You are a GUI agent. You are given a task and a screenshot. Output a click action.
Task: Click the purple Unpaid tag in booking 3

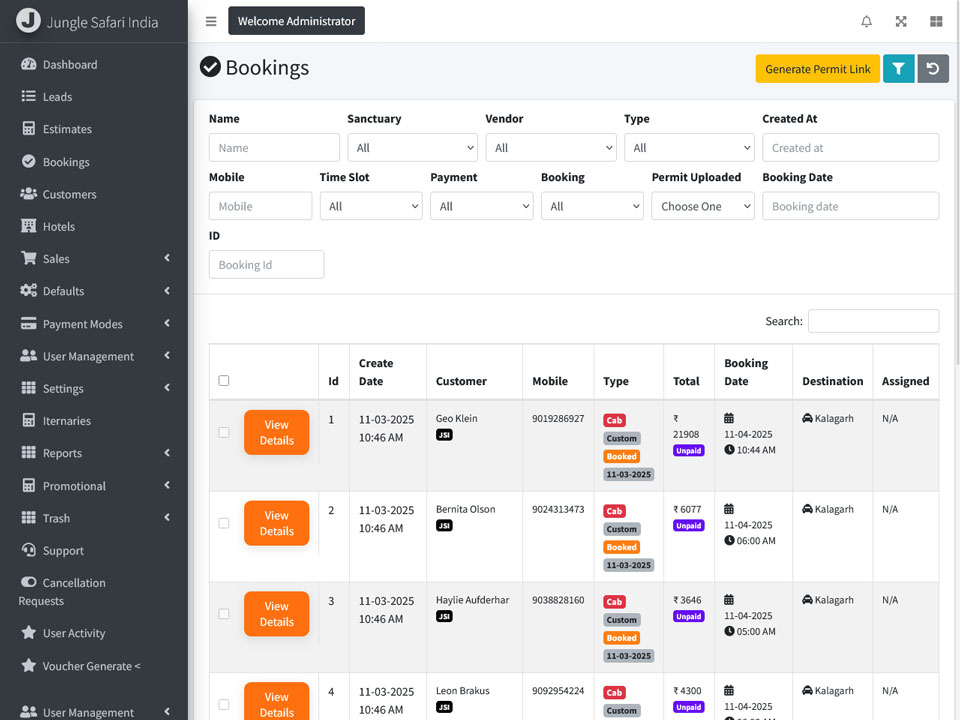tap(689, 616)
